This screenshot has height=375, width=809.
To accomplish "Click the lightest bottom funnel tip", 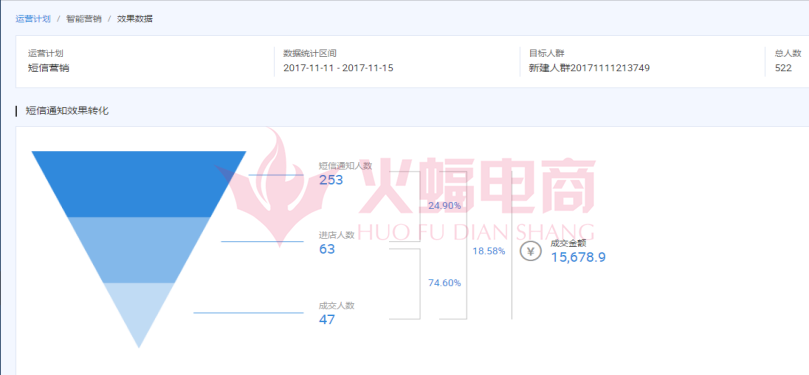I will click(x=139, y=312).
